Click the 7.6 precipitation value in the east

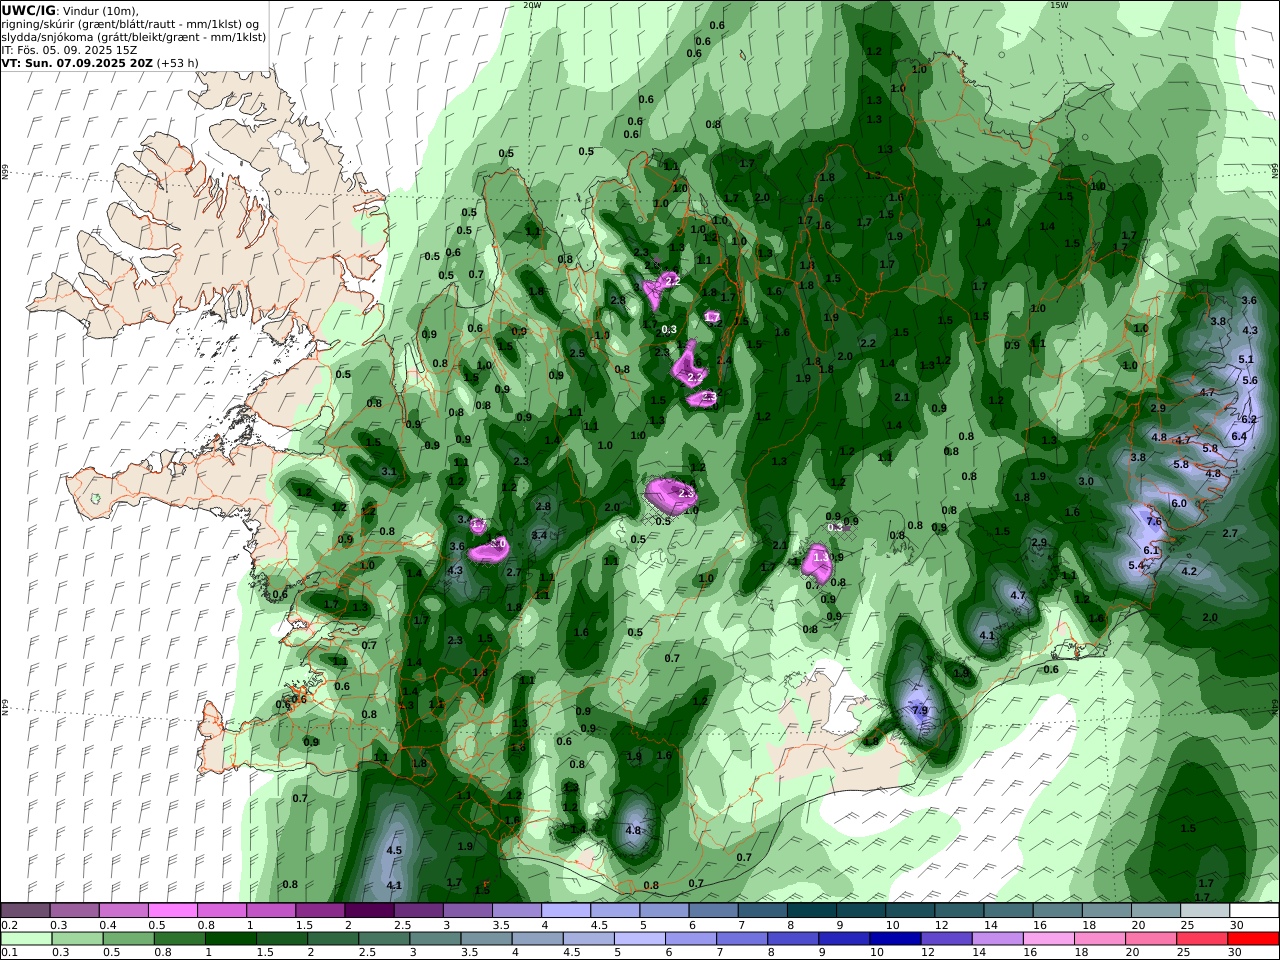pyautogui.click(x=1153, y=522)
